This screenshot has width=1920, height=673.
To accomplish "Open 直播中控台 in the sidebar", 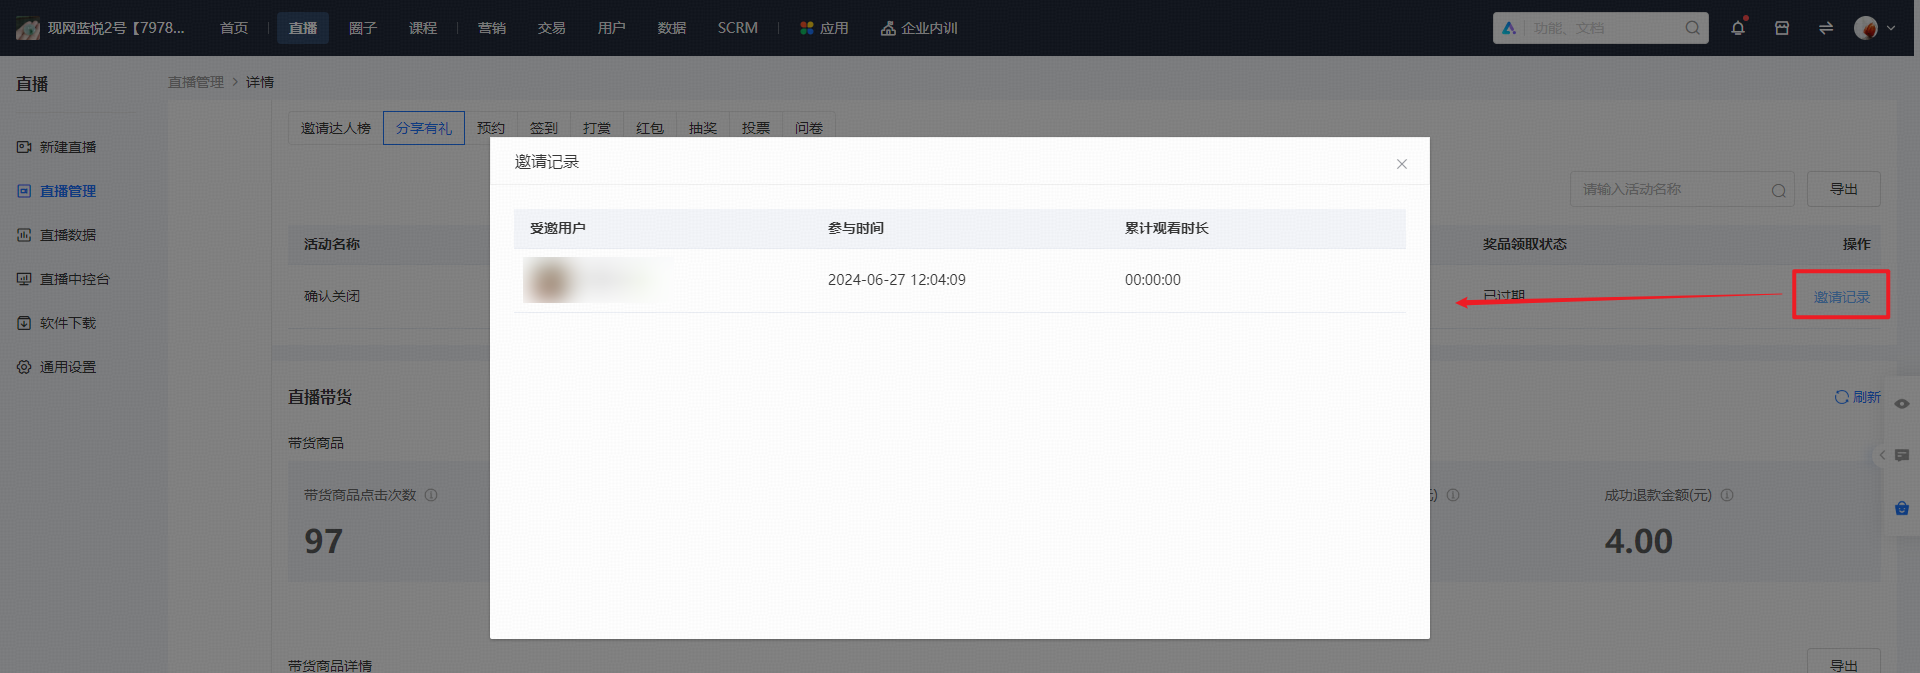I will pos(75,279).
